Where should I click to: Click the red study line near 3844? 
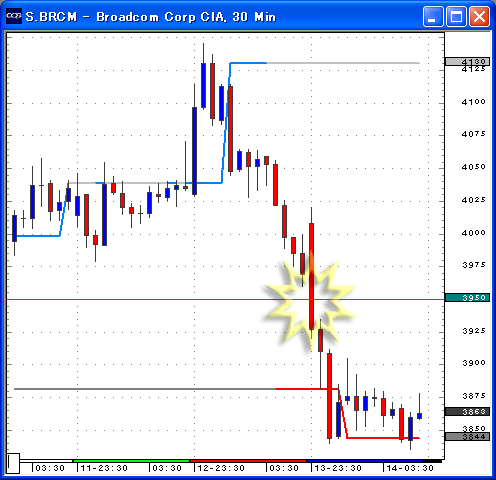(x=383, y=438)
